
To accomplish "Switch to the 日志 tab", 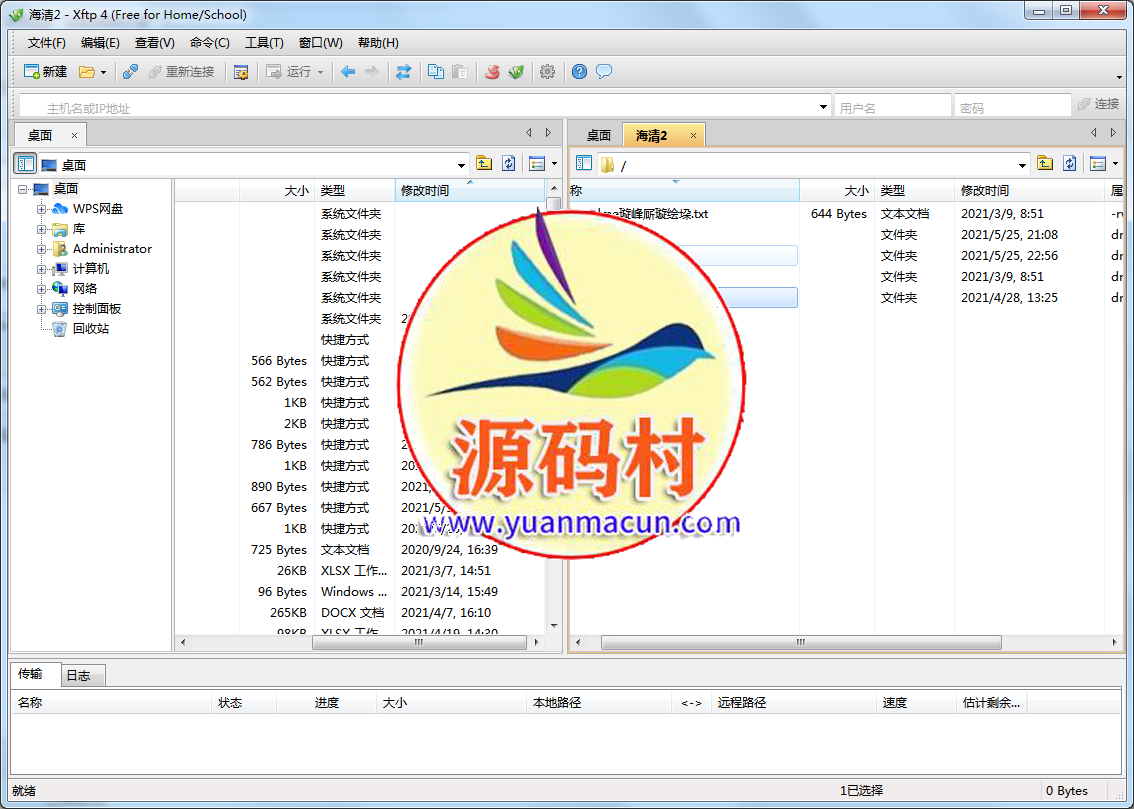I will point(78,675).
